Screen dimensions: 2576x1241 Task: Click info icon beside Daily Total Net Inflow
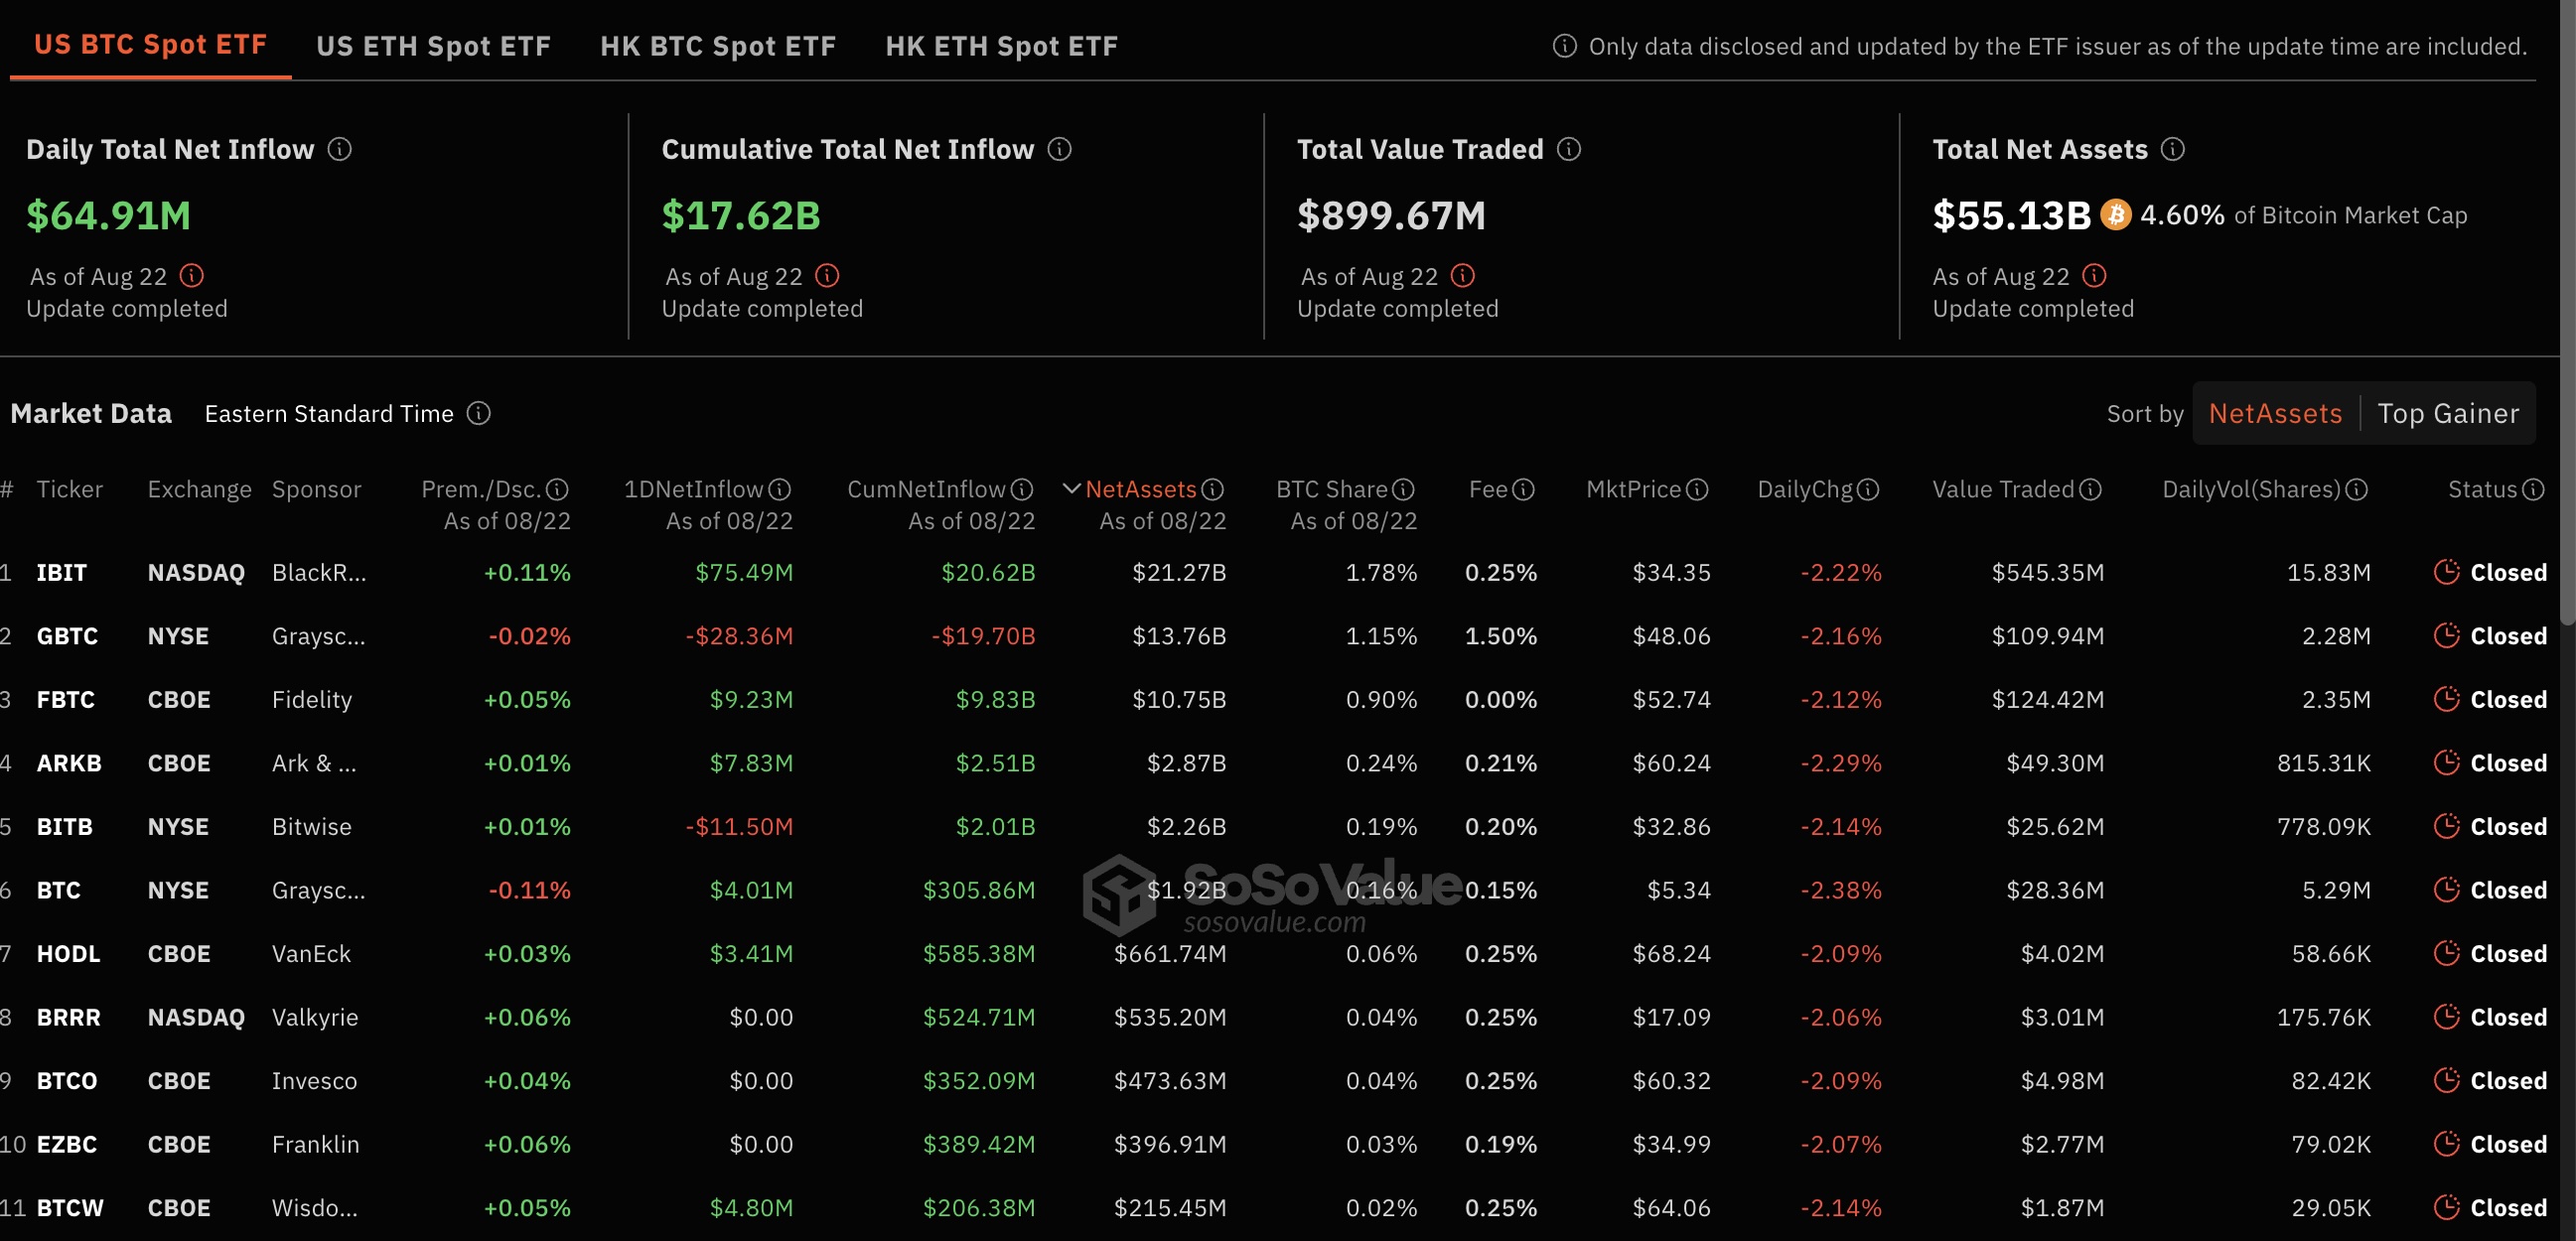(x=340, y=149)
